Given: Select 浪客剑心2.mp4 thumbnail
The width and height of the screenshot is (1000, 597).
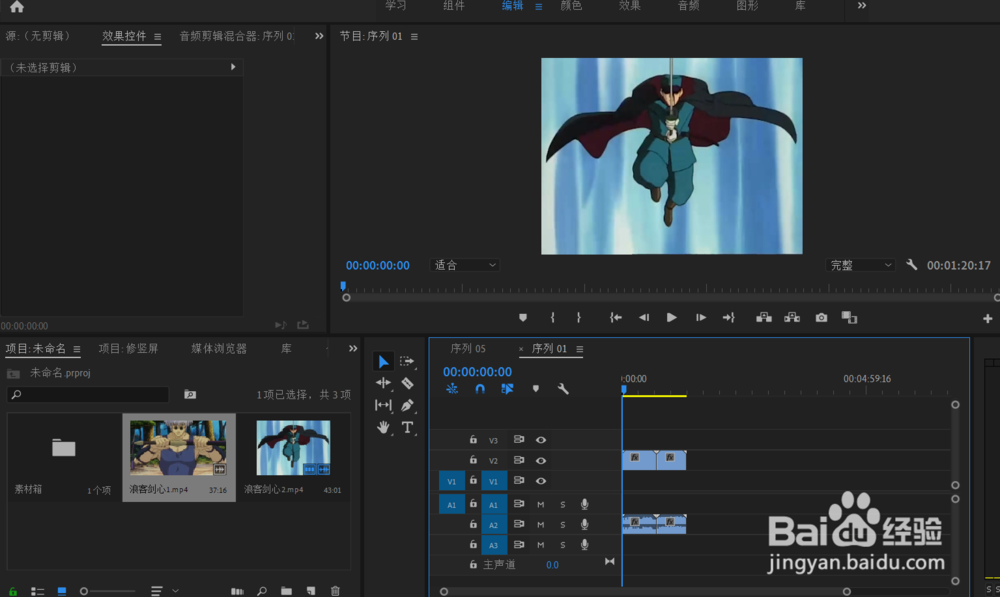Looking at the screenshot, I should point(293,448).
